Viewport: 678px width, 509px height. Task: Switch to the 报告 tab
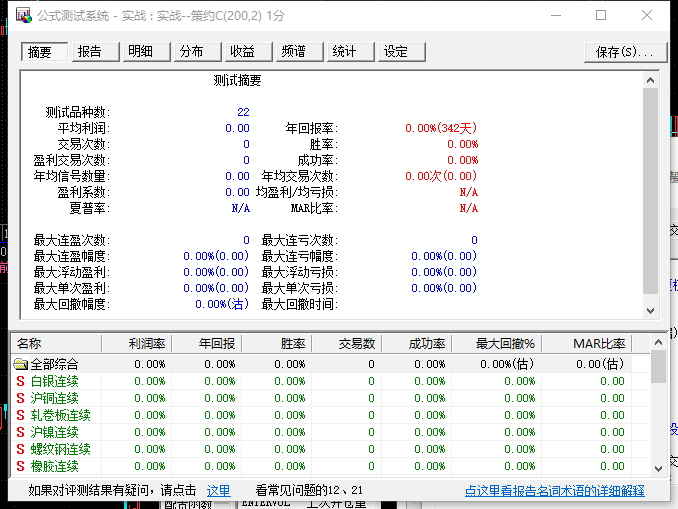coord(90,52)
